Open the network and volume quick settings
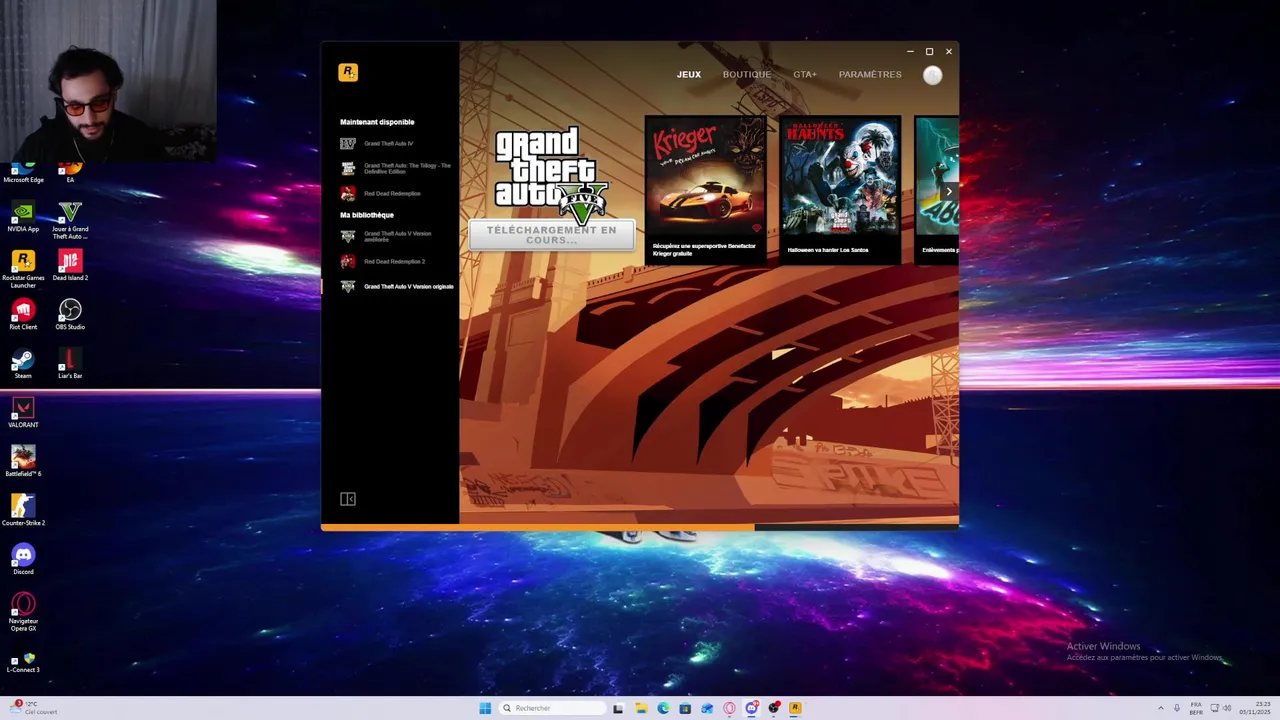 tap(1221, 708)
